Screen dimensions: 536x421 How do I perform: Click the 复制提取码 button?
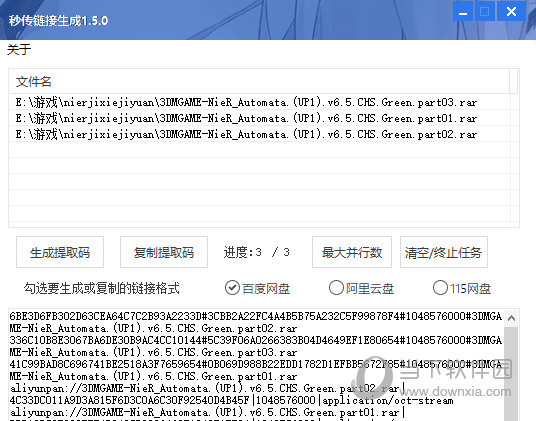click(x=164, y=252)
